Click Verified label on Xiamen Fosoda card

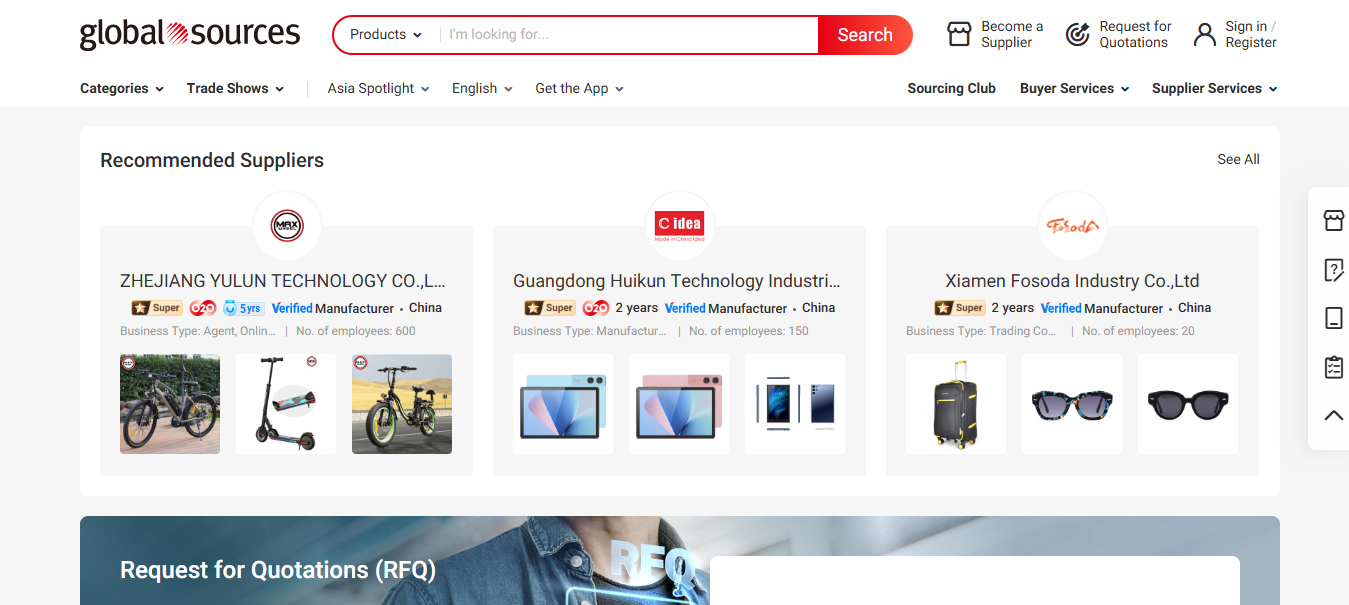pyautogui.click(x=1061, y=308)
